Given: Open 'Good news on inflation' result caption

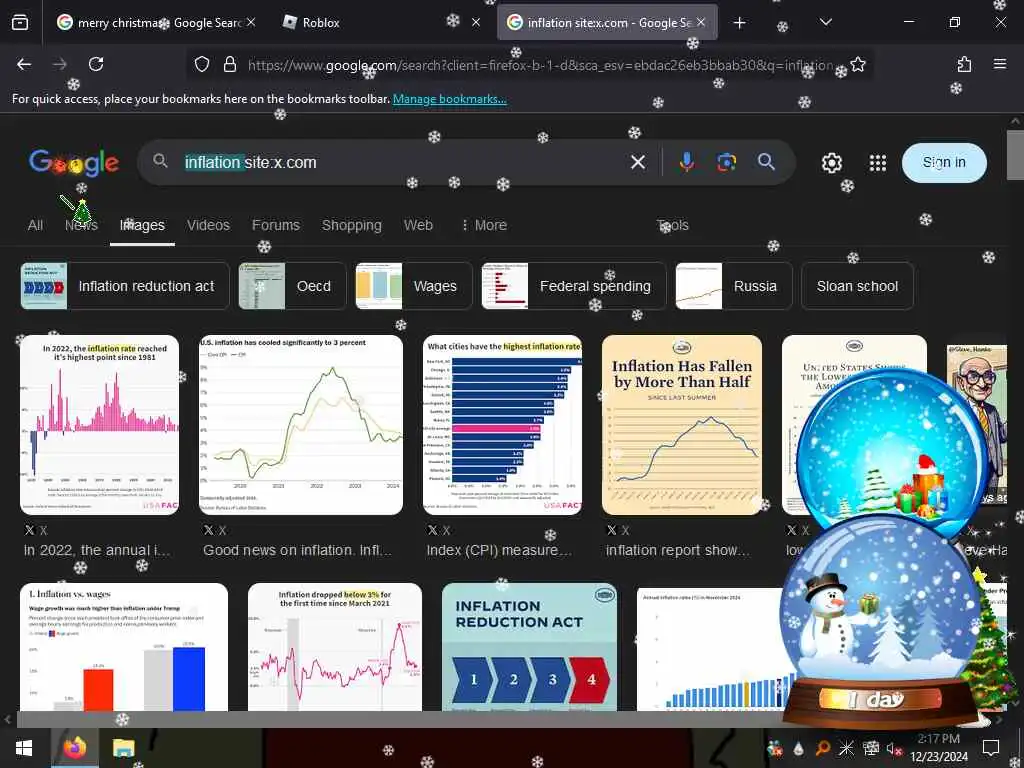Looking at the screenshot, I should pos(297,551).
